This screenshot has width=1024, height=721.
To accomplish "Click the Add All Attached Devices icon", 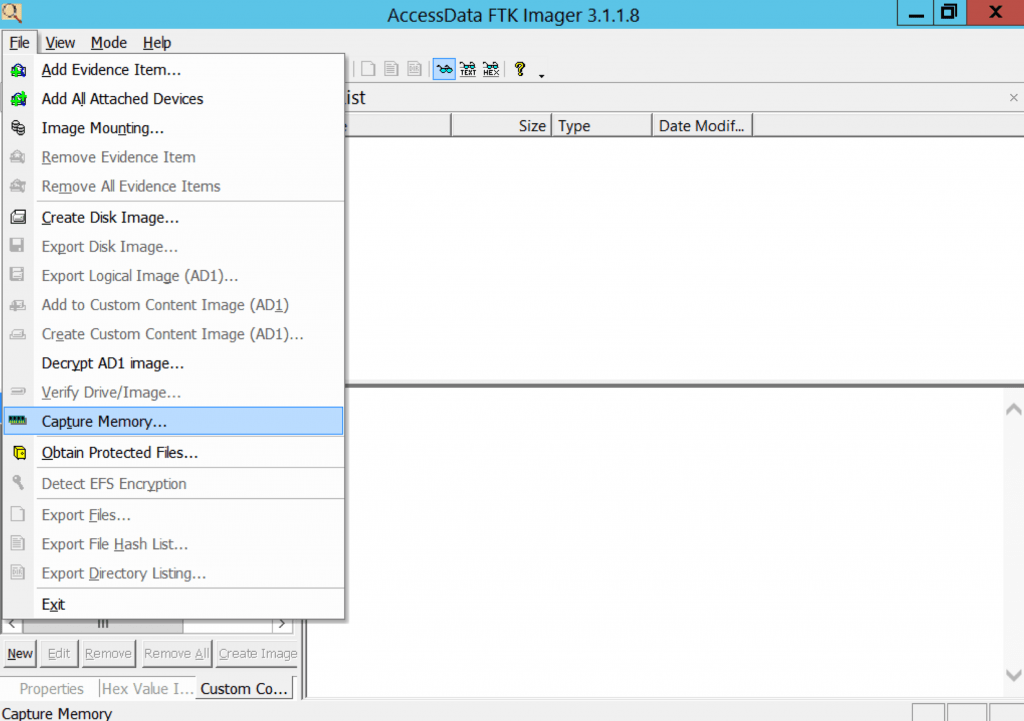I will click(x=18, y=99).
